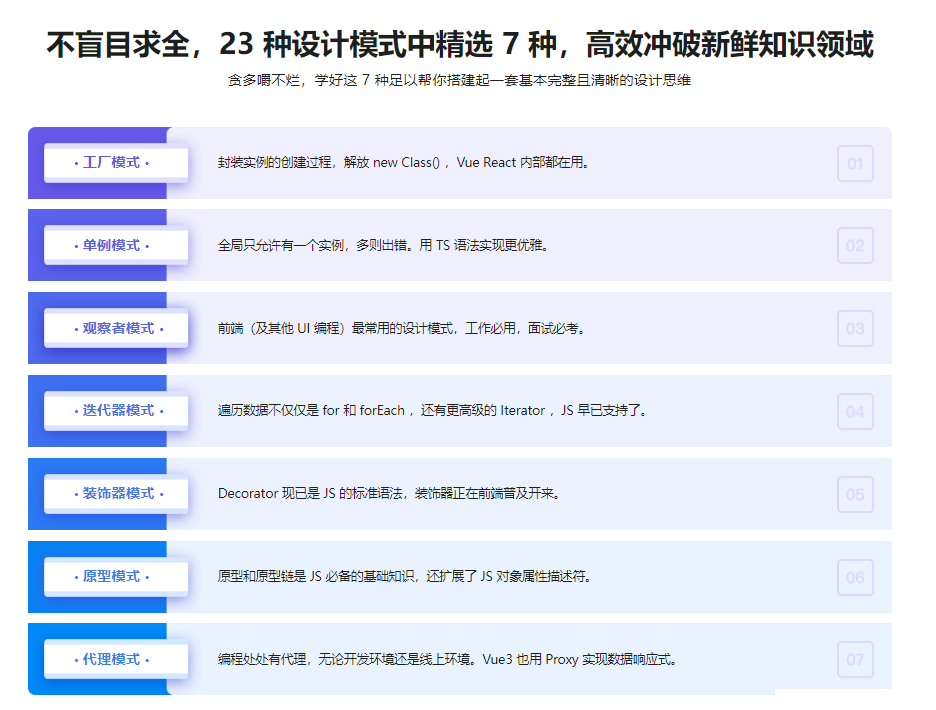Click the main heading about 23 种设计模式
This screenshot has height=710, width=936.
[460, 45]
